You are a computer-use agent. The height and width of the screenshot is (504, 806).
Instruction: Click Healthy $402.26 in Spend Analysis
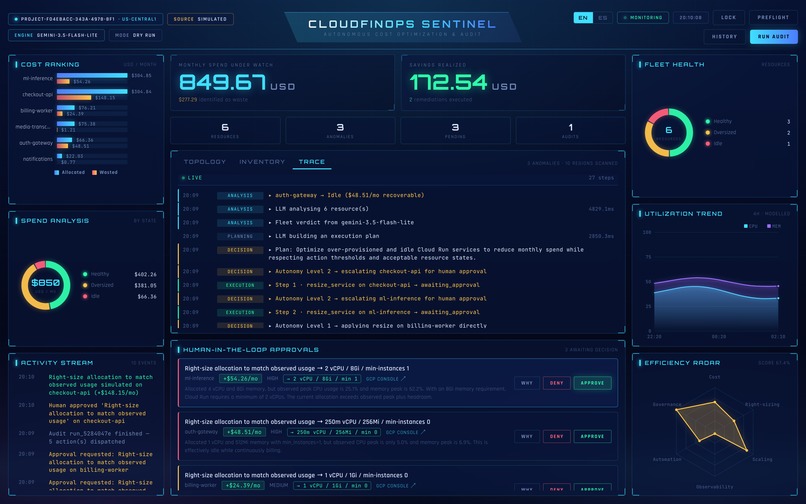click(x=119, y=274)
